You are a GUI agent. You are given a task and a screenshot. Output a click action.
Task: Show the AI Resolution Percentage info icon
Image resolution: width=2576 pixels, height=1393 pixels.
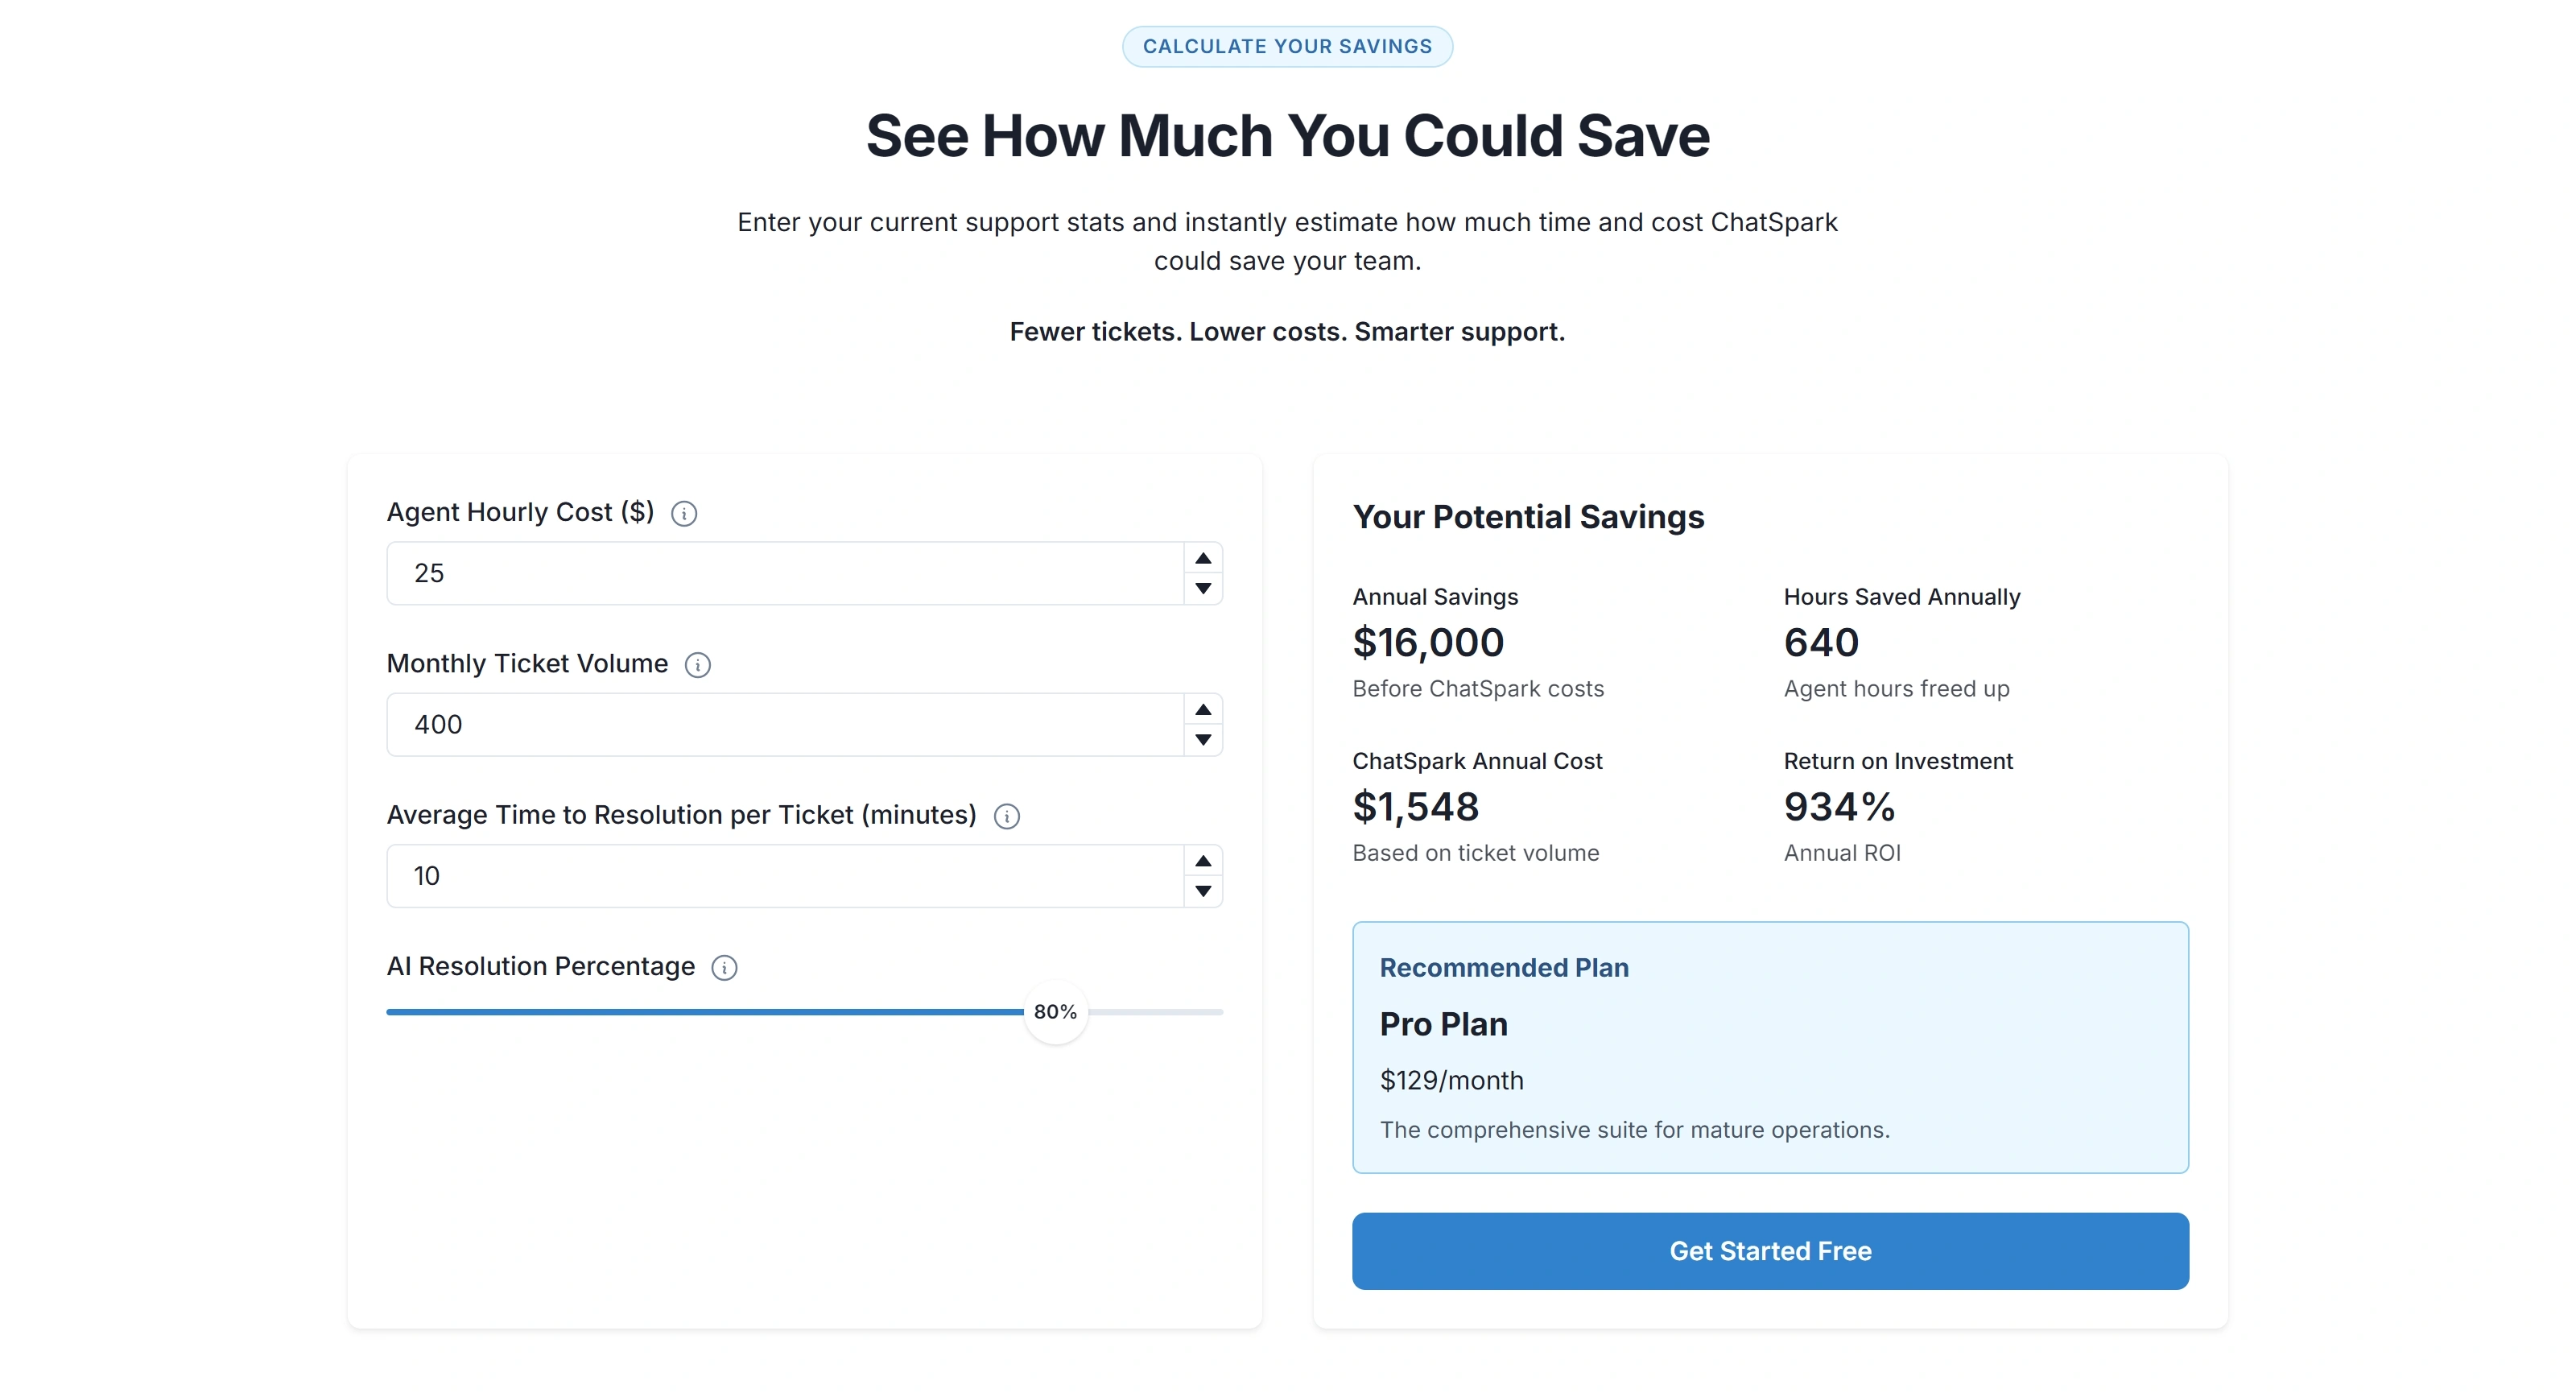[x=724, y=968]
